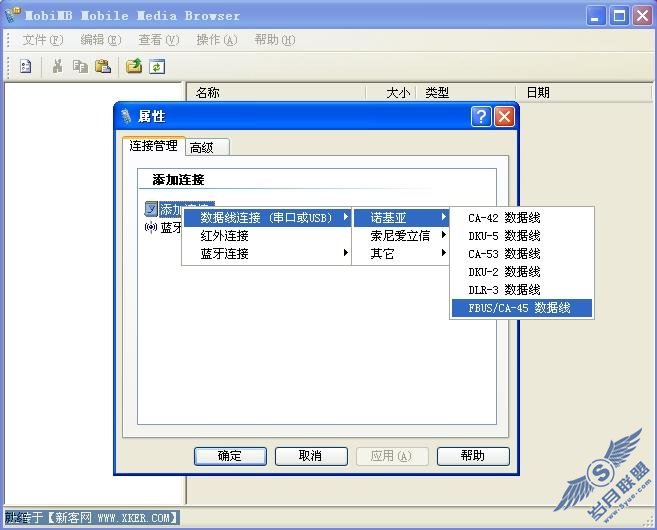This screenshot has height=530, width=657.
Task: Expand 索尼爱立信 submenu
Action: click(x=400, y=236)
